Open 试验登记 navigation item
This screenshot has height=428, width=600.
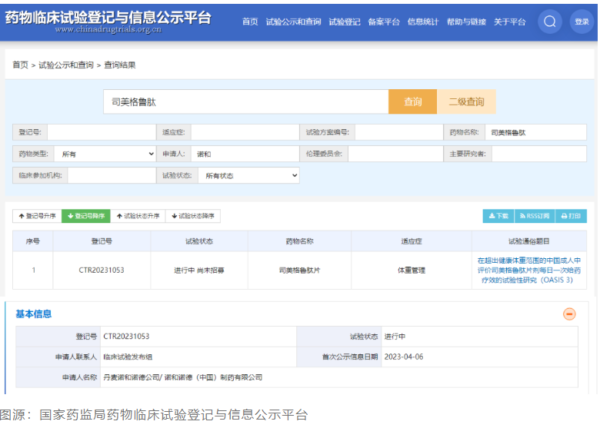coord(344,22)
